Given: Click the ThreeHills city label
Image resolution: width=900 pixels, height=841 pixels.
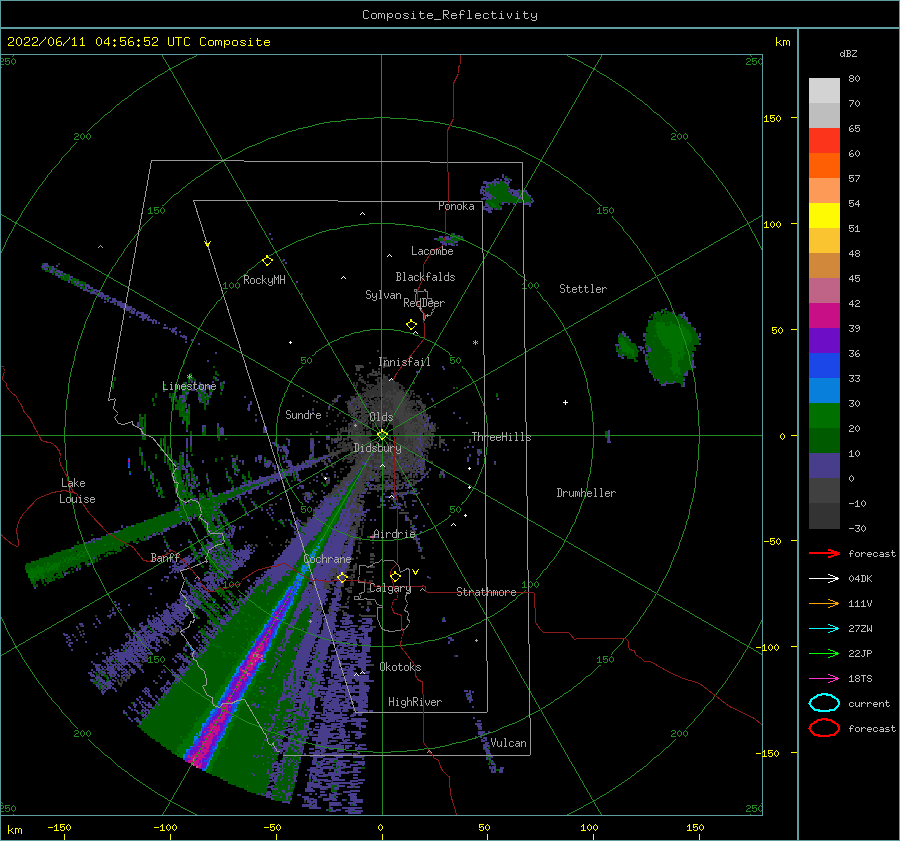Looking at the screenshot, I should 501,437.
